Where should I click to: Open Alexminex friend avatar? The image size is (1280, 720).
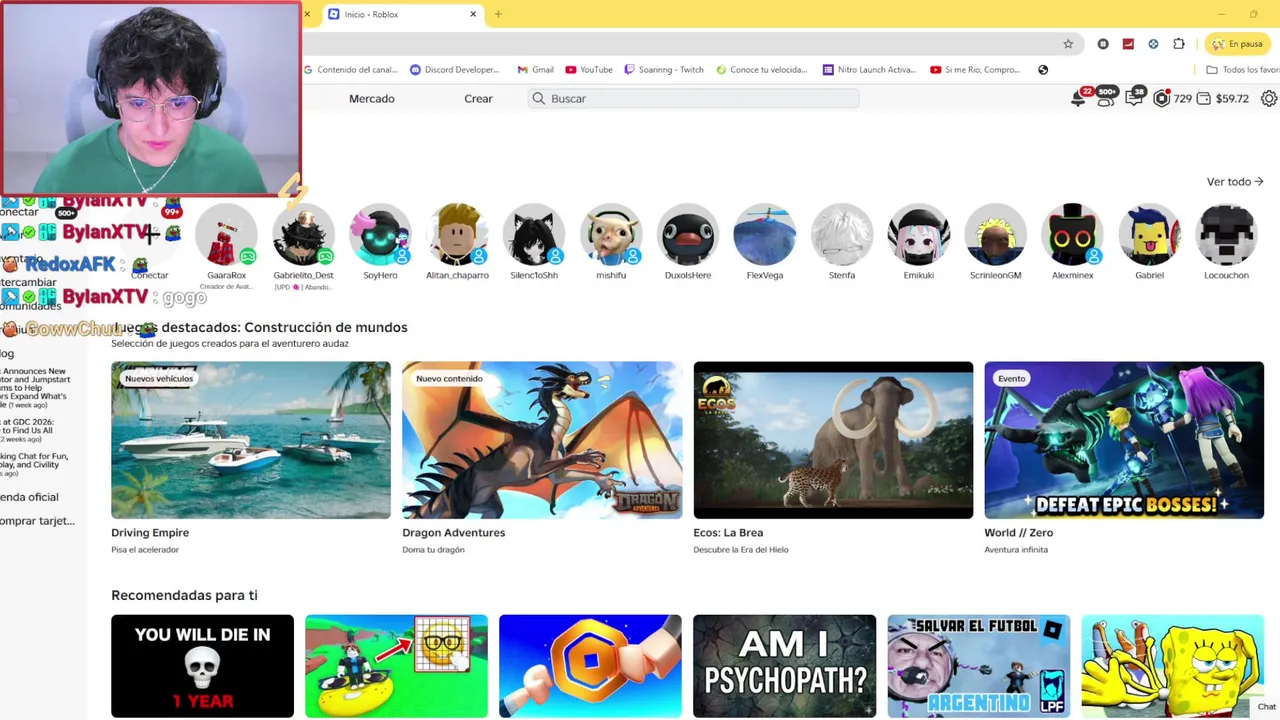pyautogui.click(x=1072, y=235)
